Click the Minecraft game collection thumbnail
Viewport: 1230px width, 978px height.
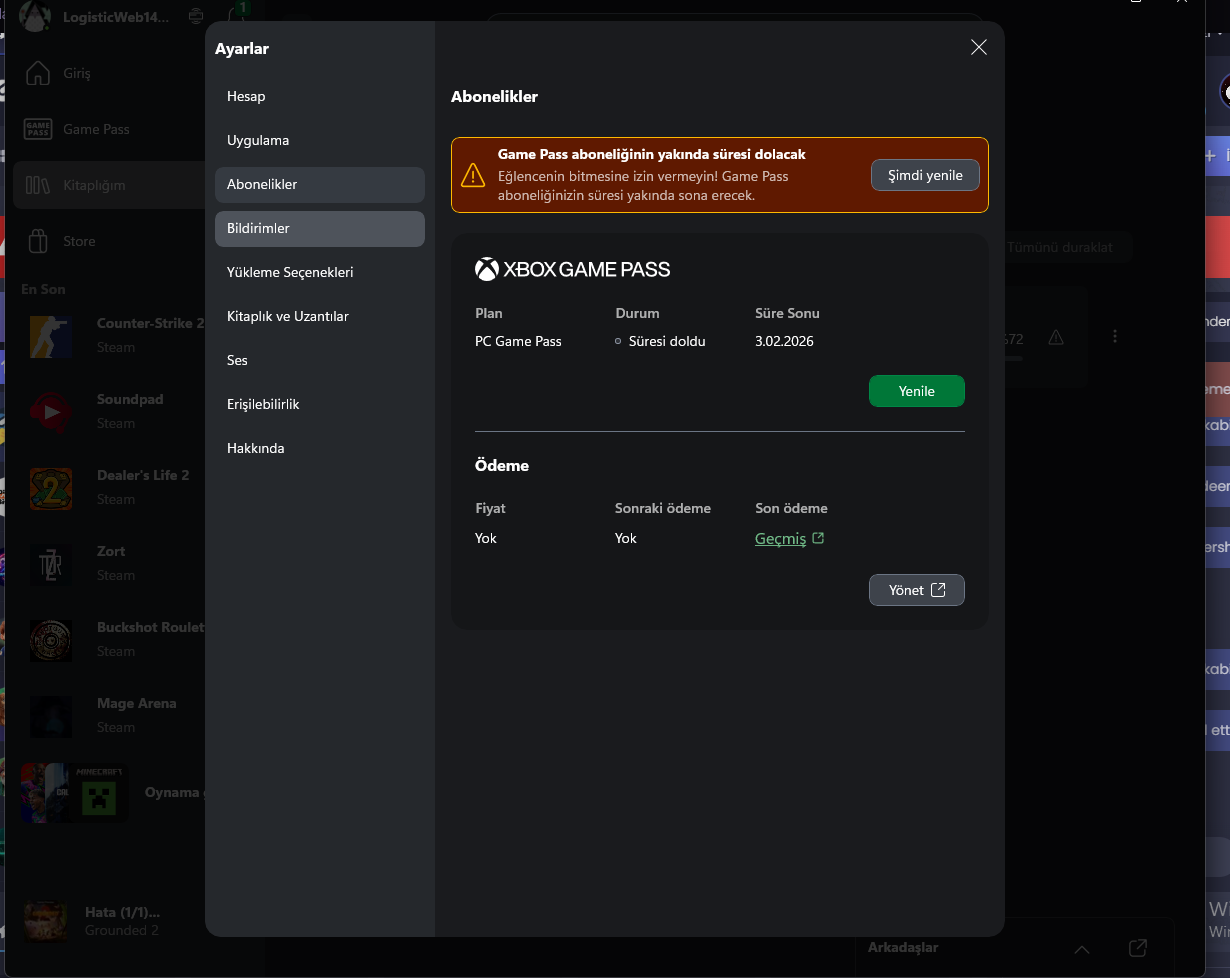[75, 793]
